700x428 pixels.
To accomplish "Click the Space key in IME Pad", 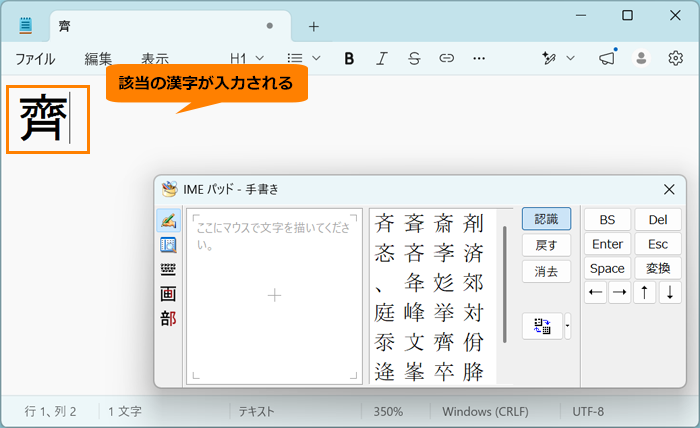I will (608, 268).
